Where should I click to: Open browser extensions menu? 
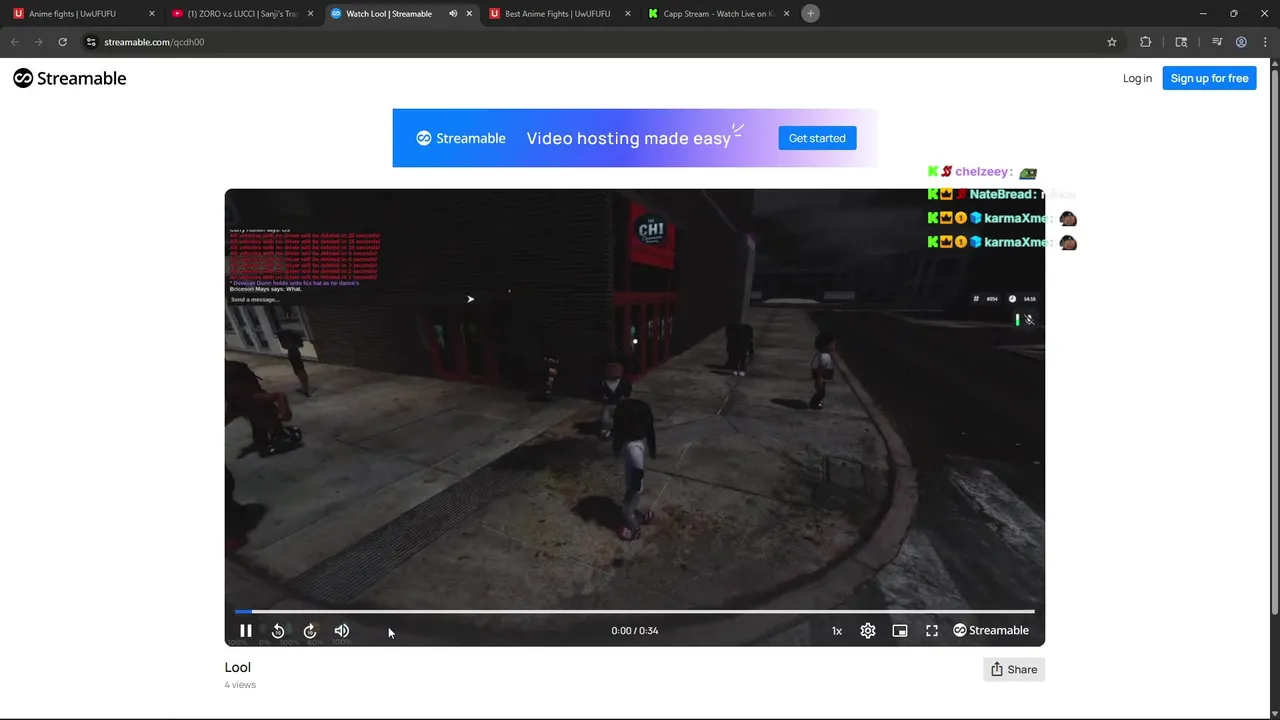(x=1146, y=42)
